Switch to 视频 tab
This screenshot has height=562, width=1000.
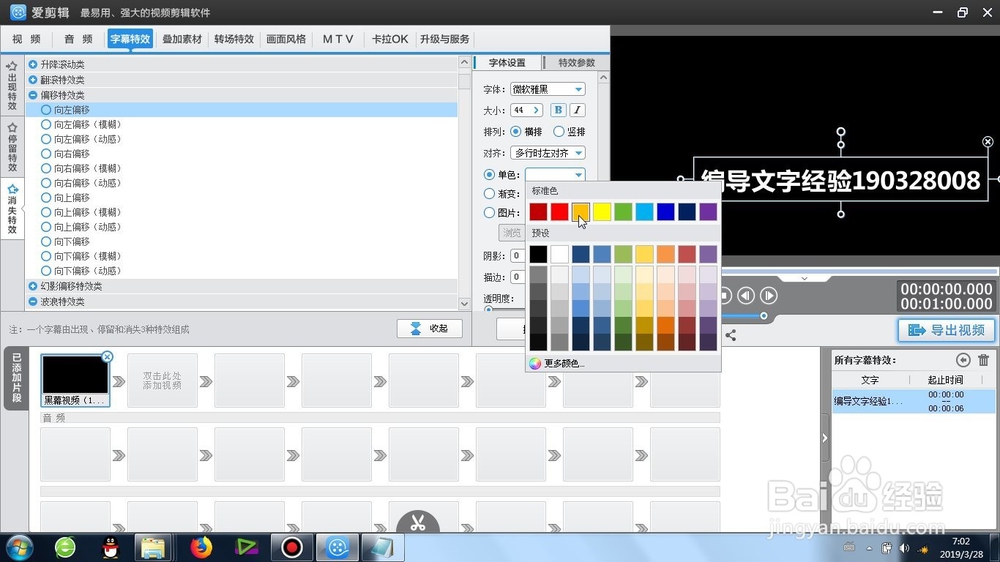(x=27, y=39)
